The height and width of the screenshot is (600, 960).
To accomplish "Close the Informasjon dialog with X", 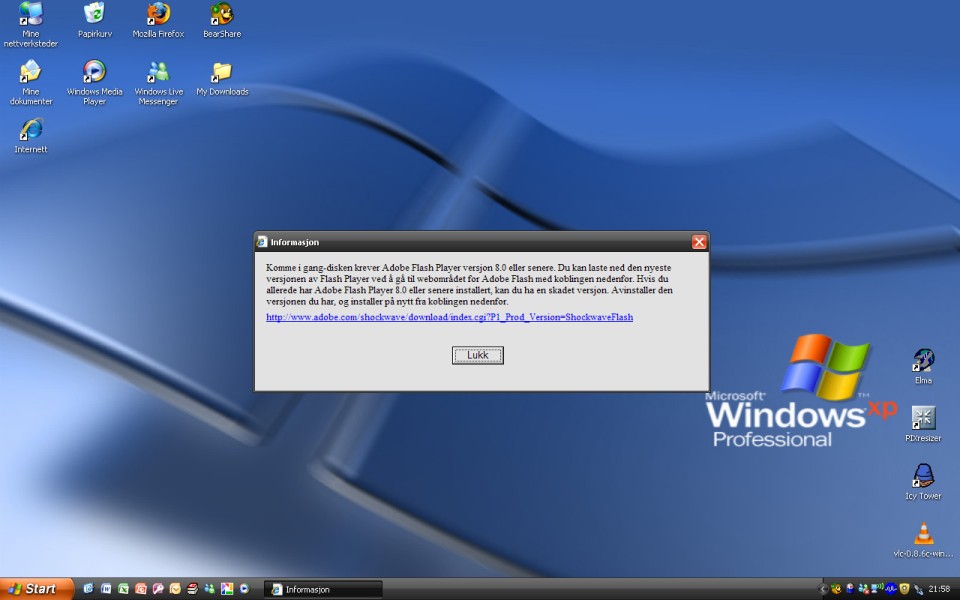I will [699, 242].
